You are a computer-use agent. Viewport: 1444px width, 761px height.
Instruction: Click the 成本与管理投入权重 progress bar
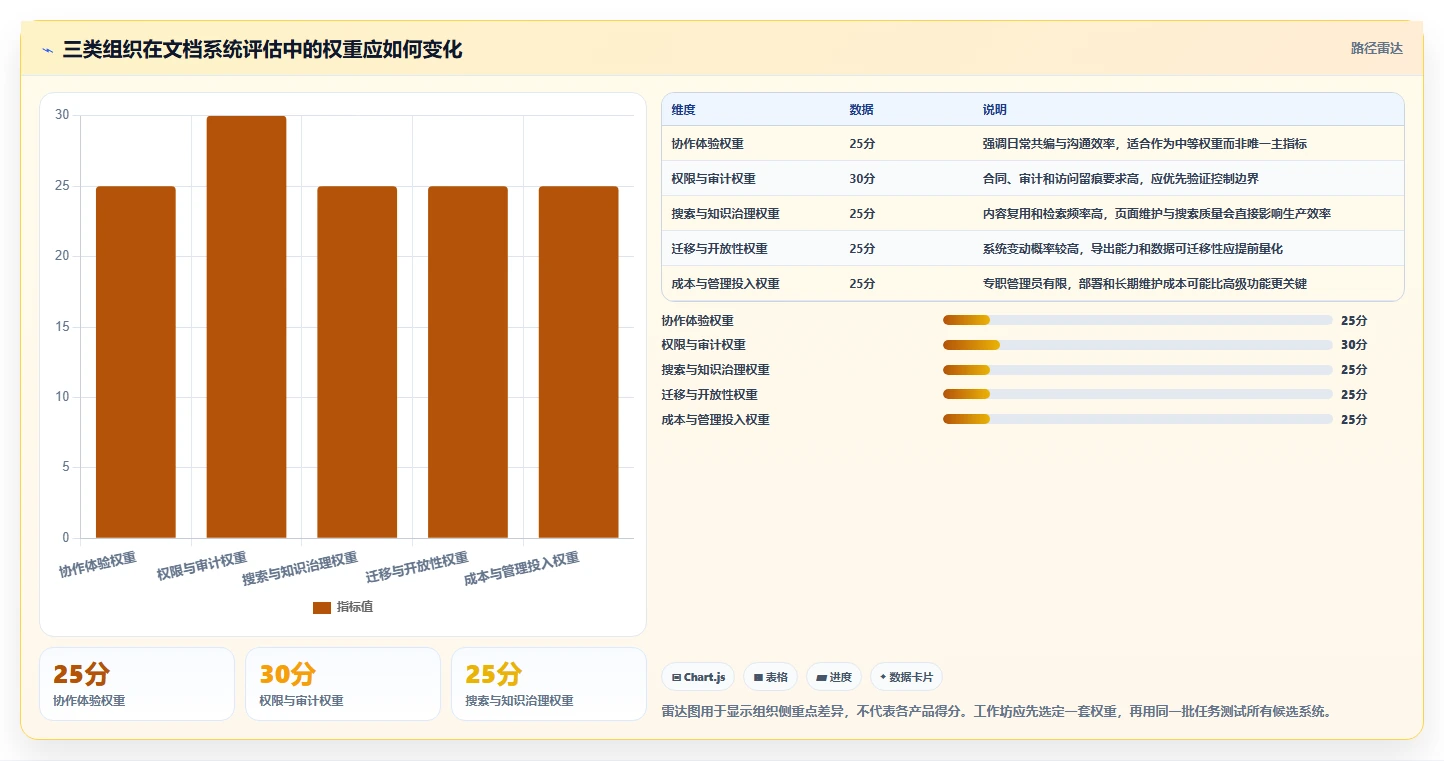[x=1138, y=420]
